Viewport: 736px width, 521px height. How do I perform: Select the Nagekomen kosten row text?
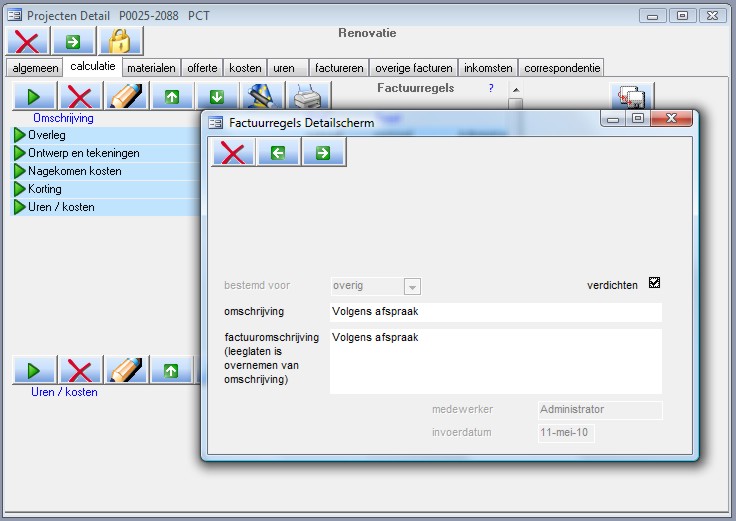[x=75, y=171]
